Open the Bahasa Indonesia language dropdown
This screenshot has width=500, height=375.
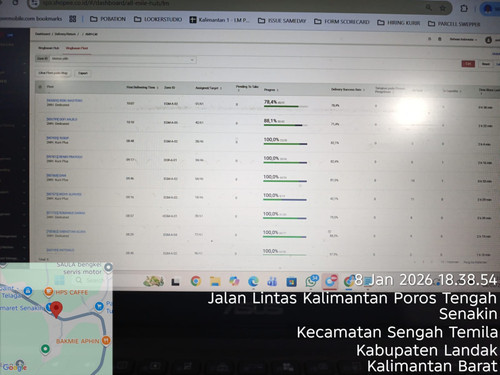tap(463, 39)
